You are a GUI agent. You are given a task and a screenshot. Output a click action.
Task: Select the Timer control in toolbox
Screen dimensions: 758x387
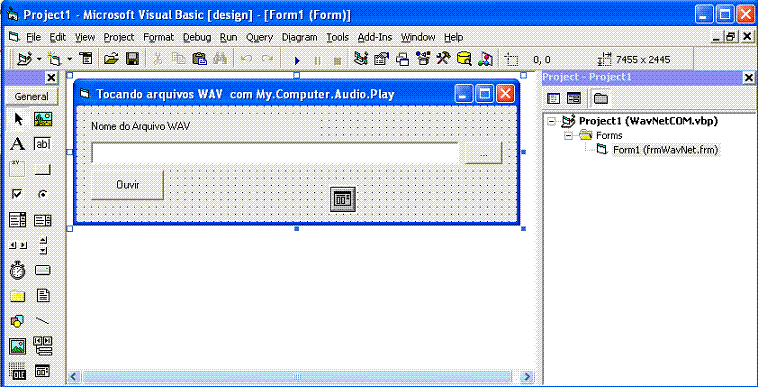tap(18, 270)
